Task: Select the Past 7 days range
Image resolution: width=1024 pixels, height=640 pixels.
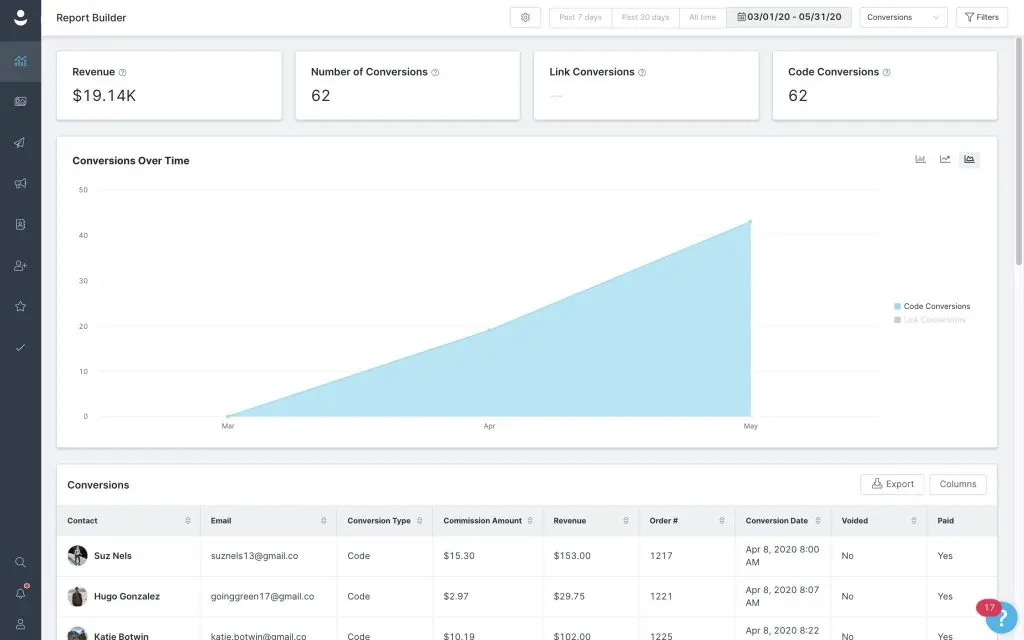Action: pos(580,17)
